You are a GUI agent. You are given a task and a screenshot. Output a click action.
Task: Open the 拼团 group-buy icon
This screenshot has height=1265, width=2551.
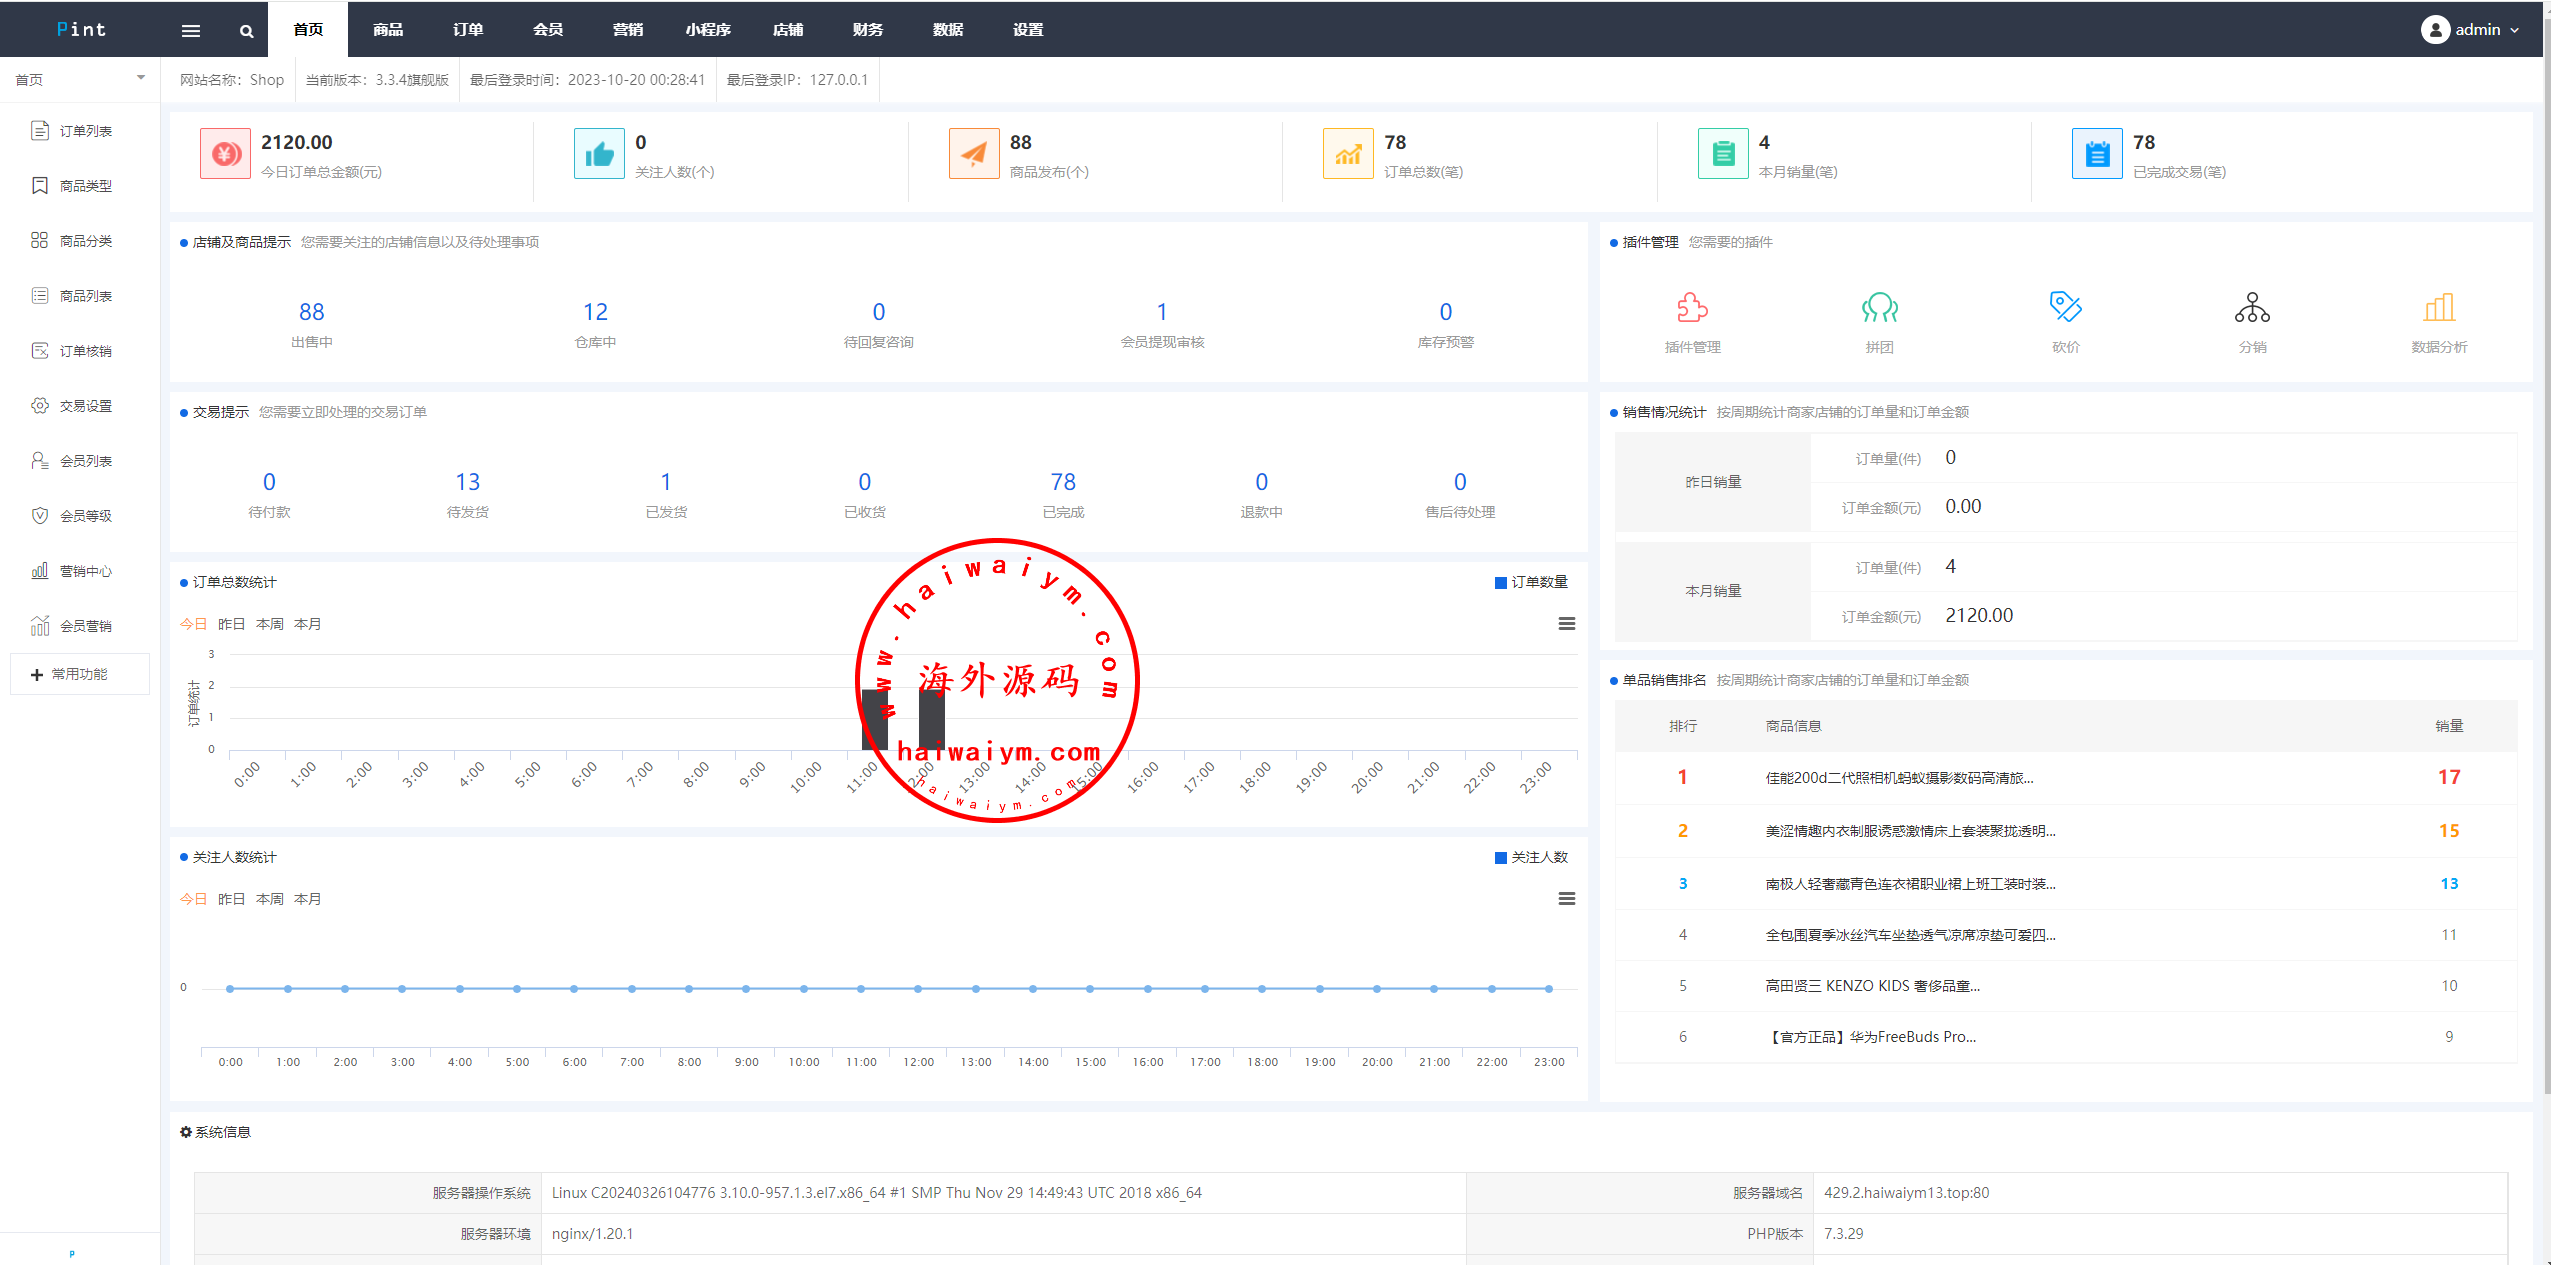pos(1879,307)
